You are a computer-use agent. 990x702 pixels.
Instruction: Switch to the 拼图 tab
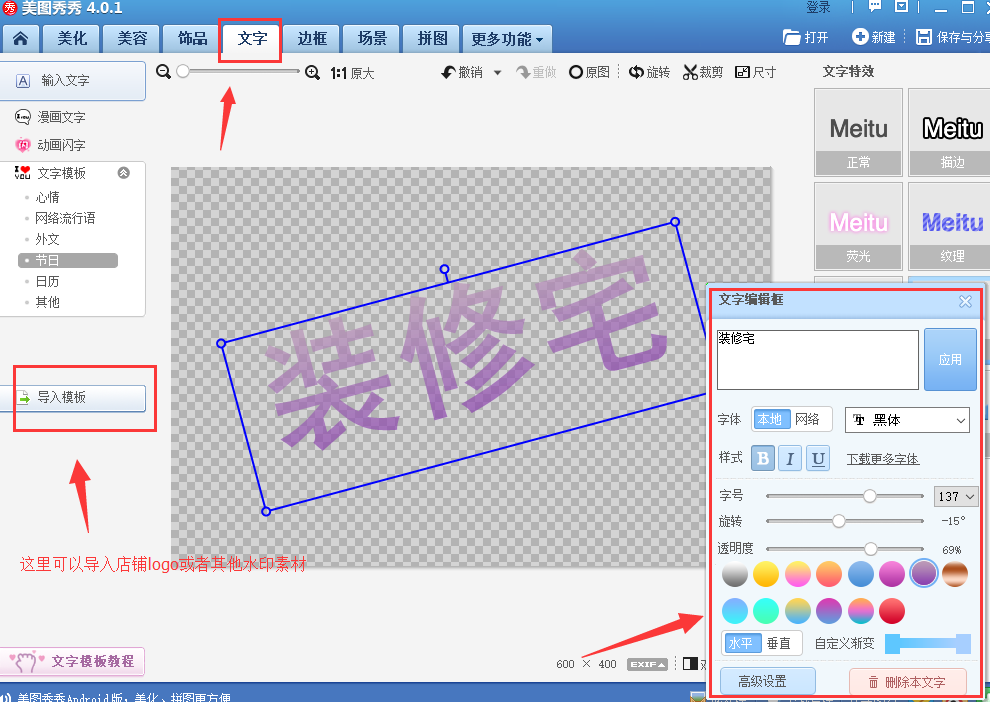pyautogui.click(x=431, y=39)
